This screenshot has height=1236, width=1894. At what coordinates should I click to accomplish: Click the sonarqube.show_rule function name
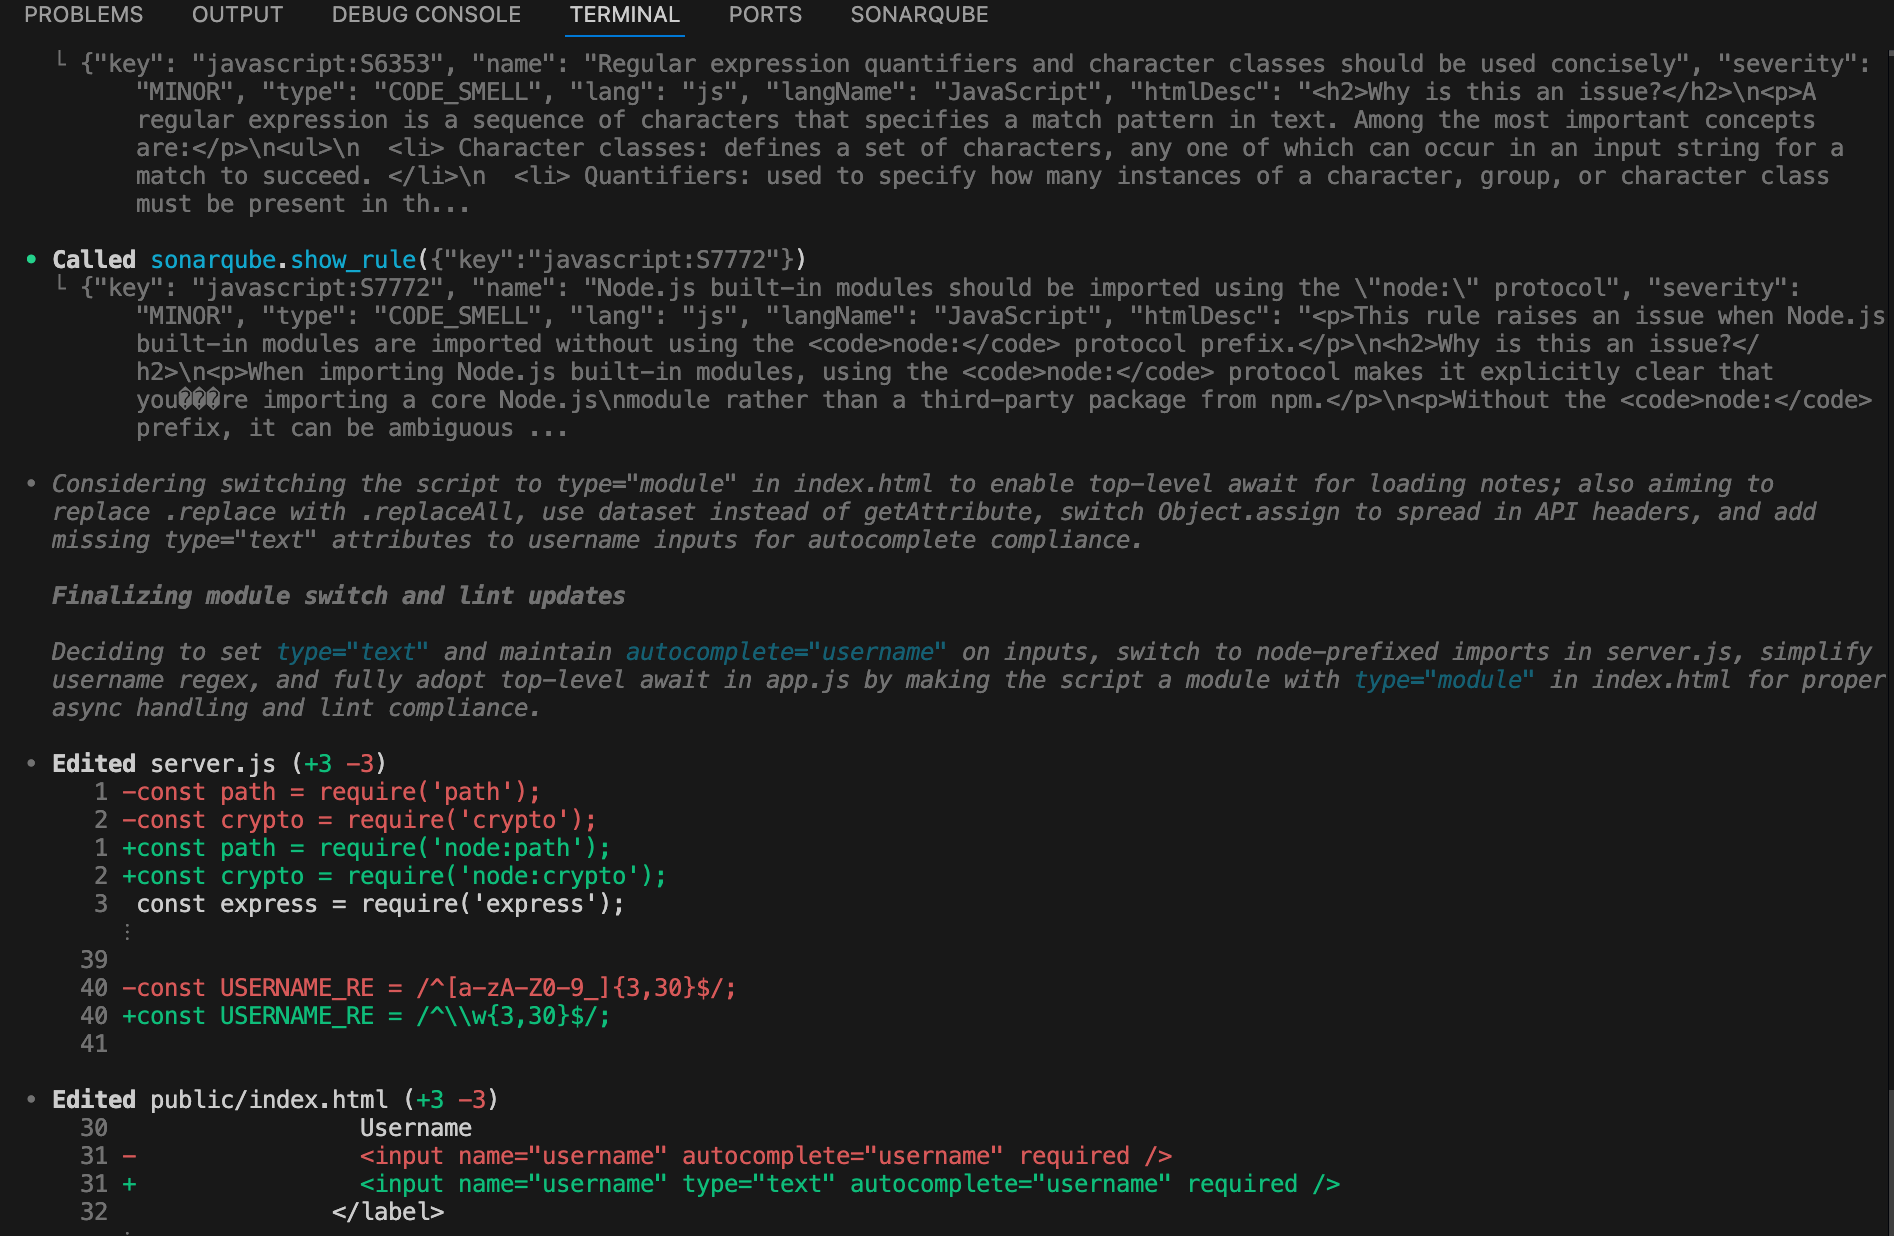click(x=283, y=260)
